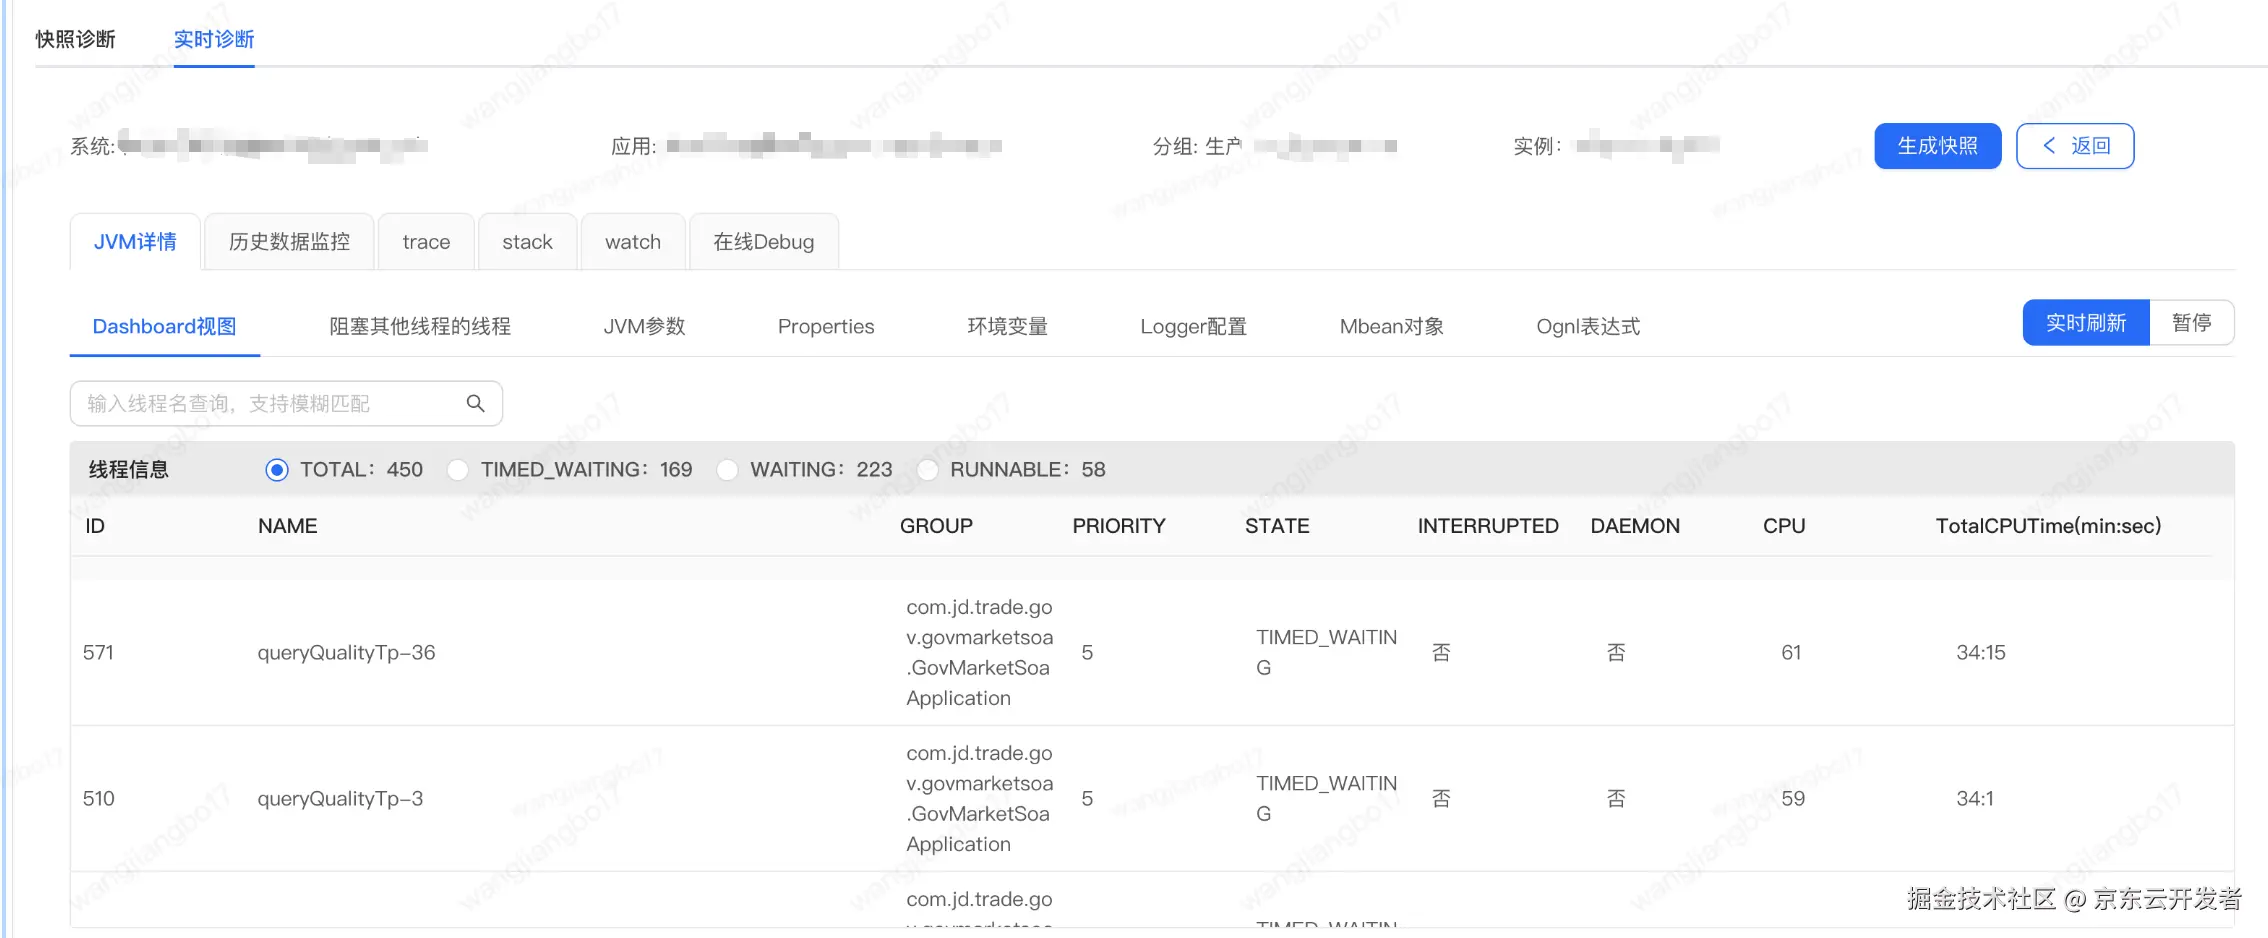Click thread ID 571
The height and width of the screenshot is (938, 2268).
tap(98, 653)
